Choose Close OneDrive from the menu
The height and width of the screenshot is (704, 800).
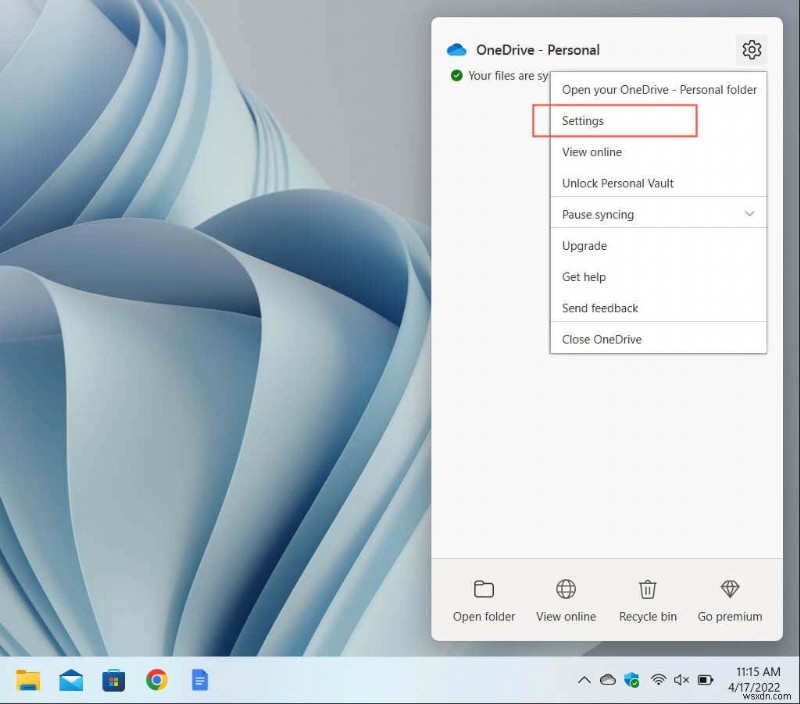(600, 339)
